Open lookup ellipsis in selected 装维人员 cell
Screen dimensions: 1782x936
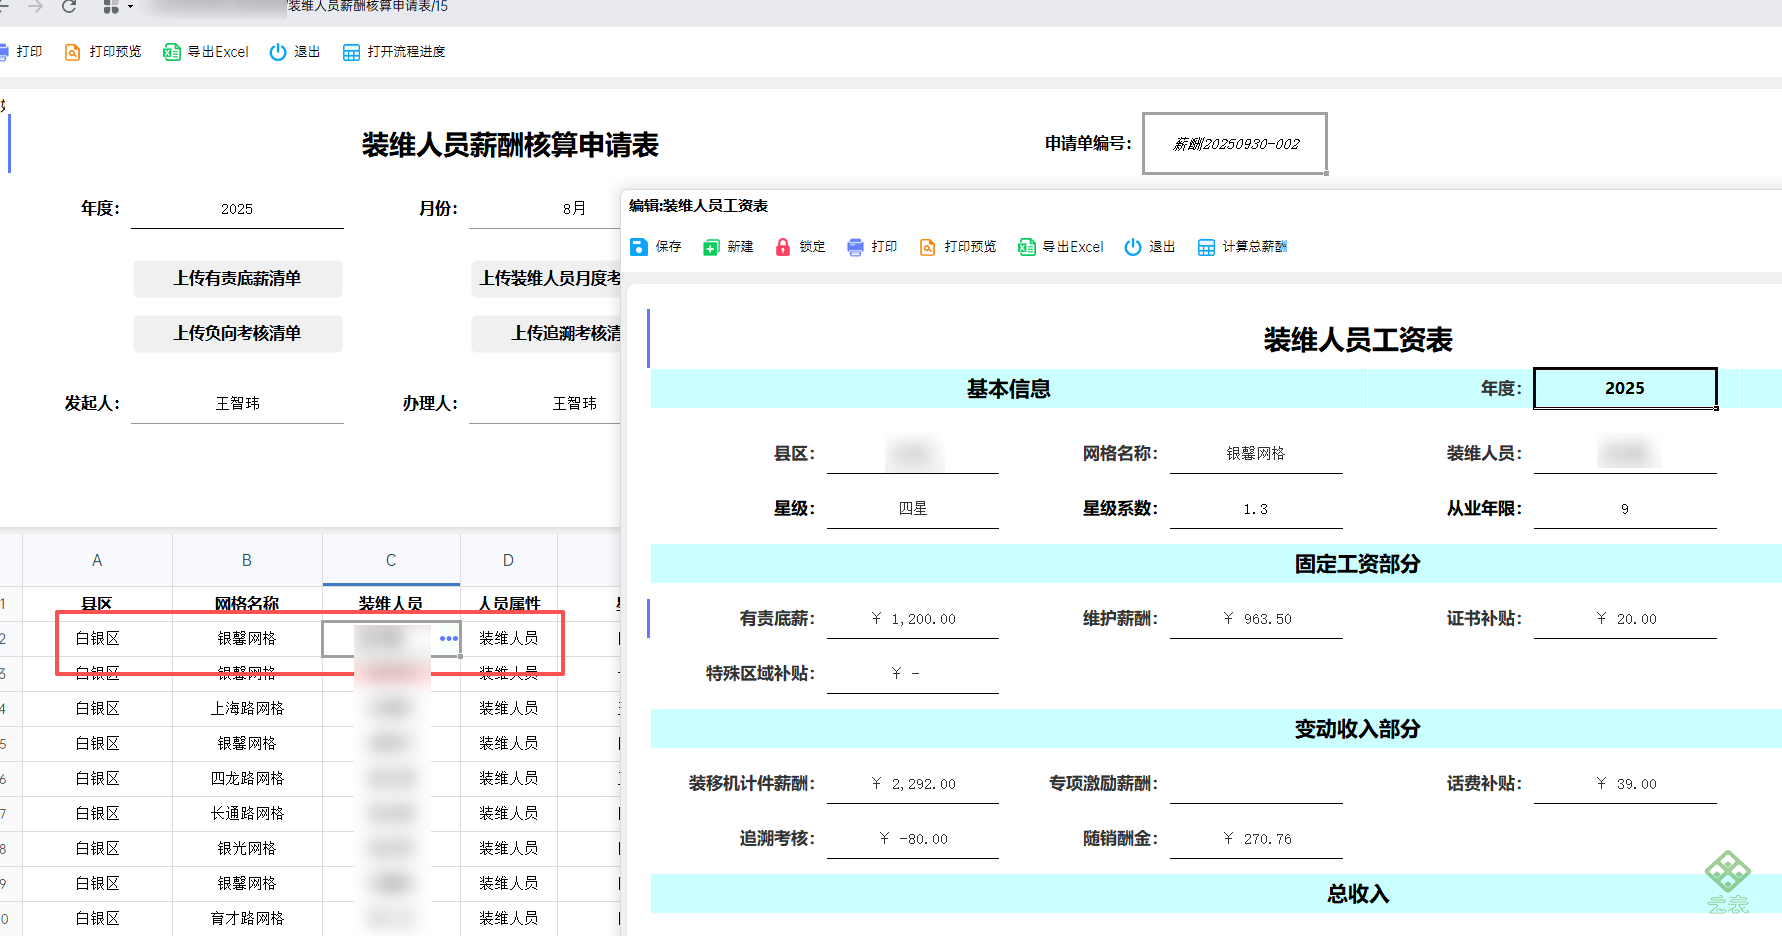449,638
